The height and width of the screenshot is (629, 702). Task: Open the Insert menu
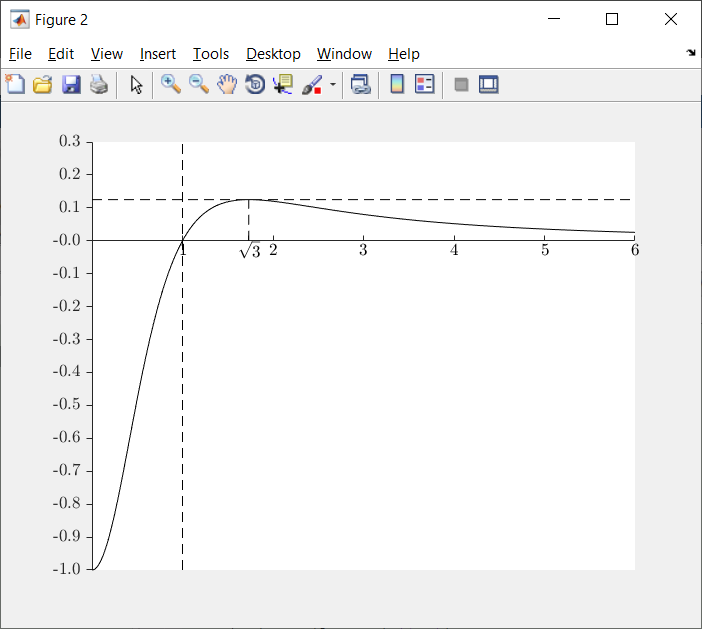pyautogui.click(x=158, y=54)
